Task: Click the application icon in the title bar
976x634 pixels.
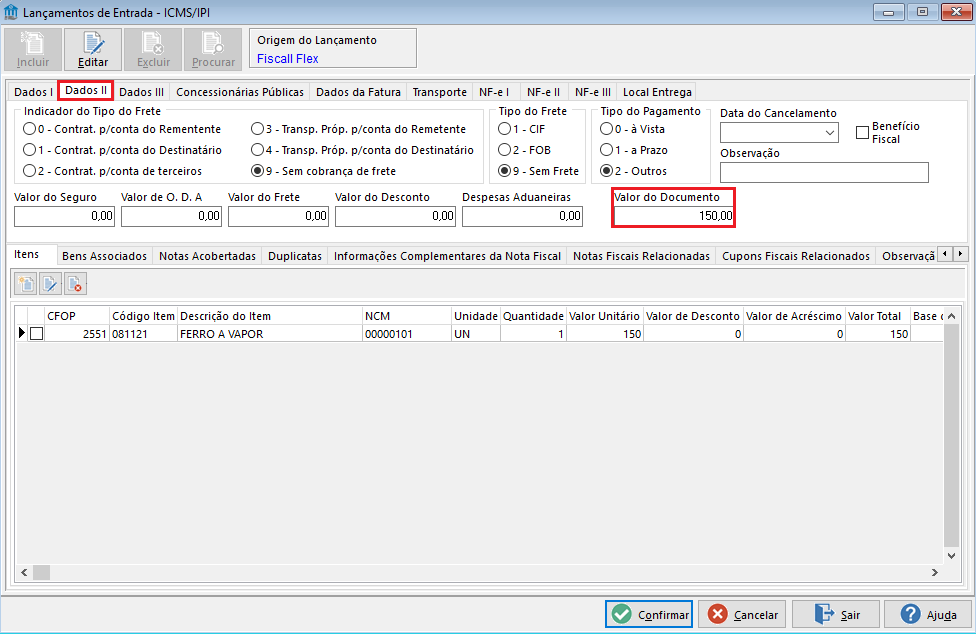Action: (x=11, y=12)
